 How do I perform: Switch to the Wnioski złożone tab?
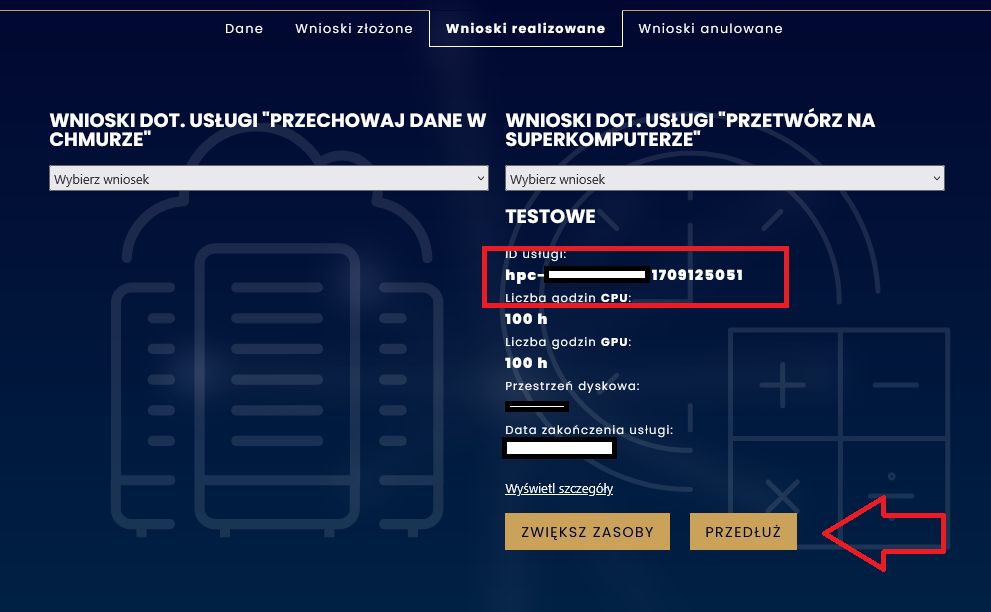(354, 29)
